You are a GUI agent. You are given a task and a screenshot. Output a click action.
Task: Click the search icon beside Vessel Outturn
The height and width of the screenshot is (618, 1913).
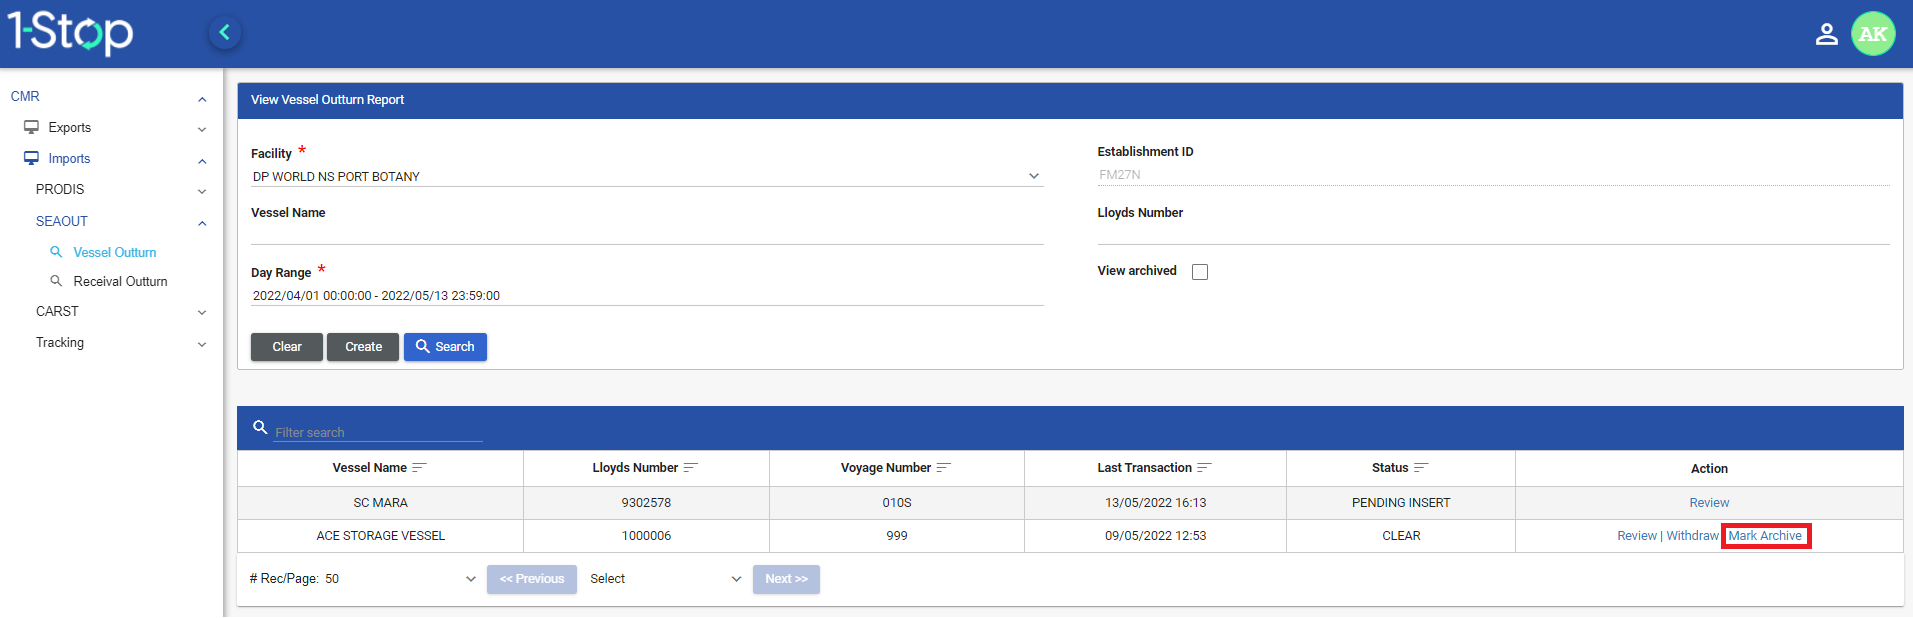click(56, 252)
